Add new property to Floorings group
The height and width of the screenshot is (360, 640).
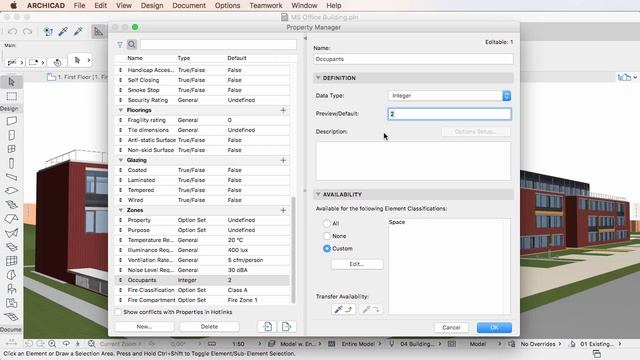(283, 110)
